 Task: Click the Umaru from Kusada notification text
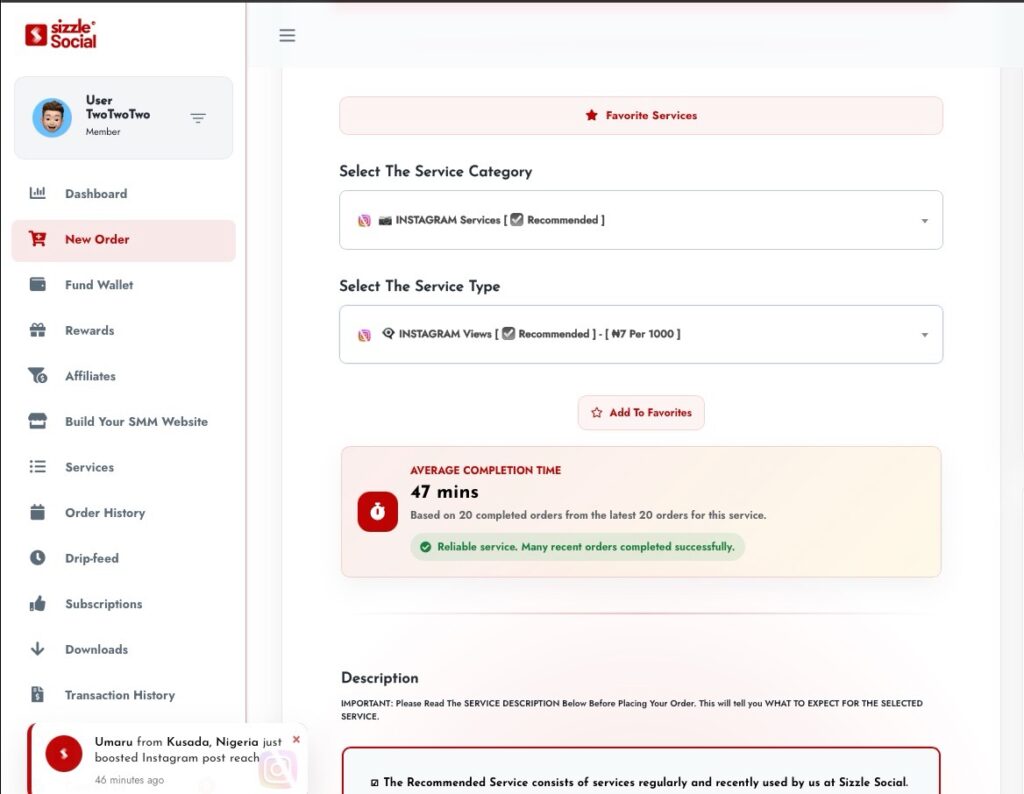[188, 750]
